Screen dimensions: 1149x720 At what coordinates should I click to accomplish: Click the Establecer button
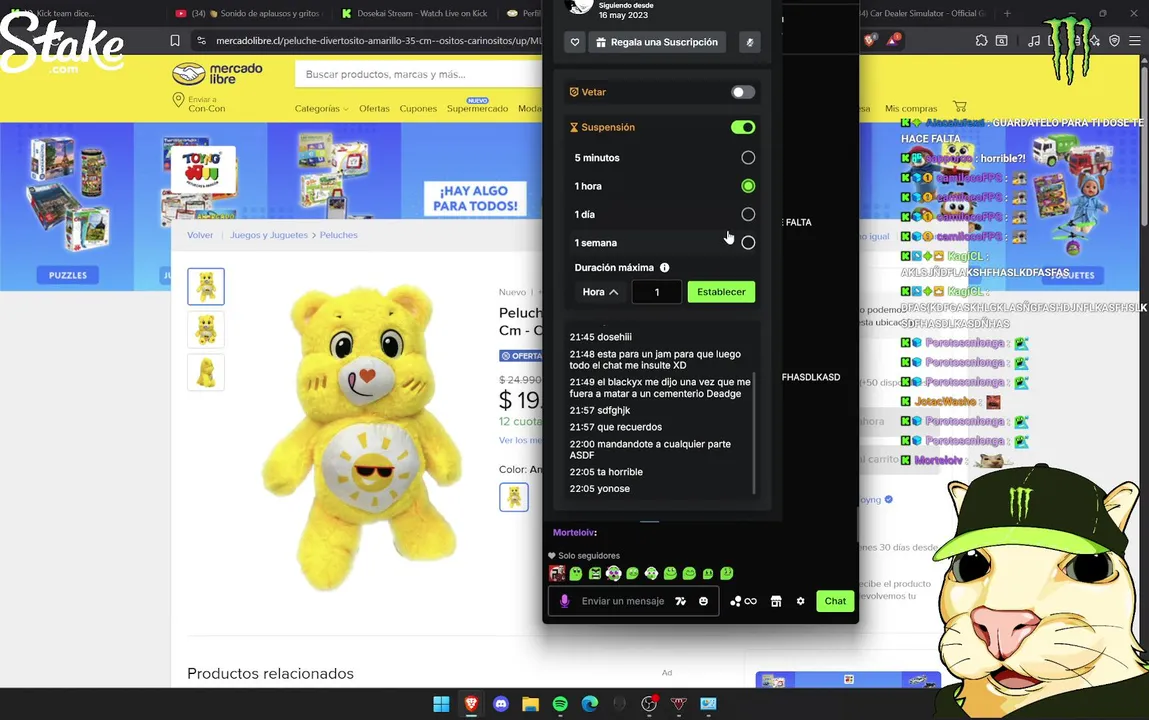pyautogui.click(x=721, y=292)
